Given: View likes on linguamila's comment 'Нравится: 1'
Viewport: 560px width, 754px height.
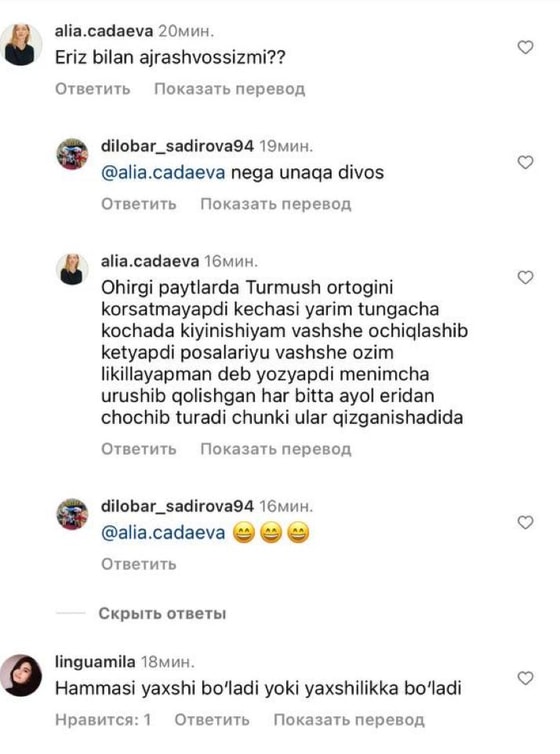Looking at the screenshot, I should (x=103, y=720).
